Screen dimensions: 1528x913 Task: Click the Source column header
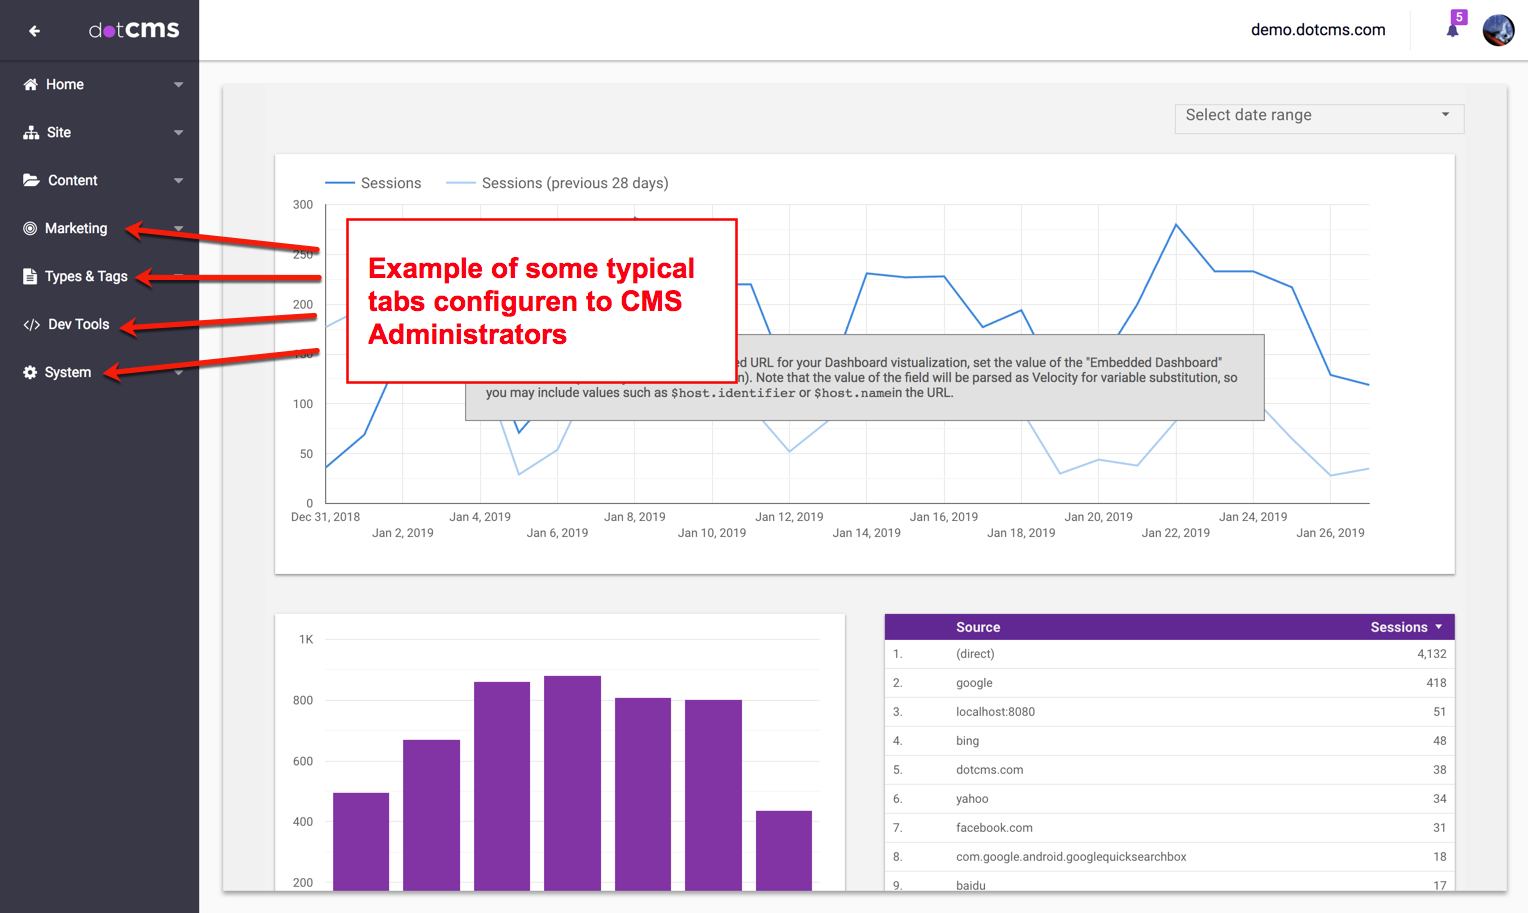[x=977, y=627]
